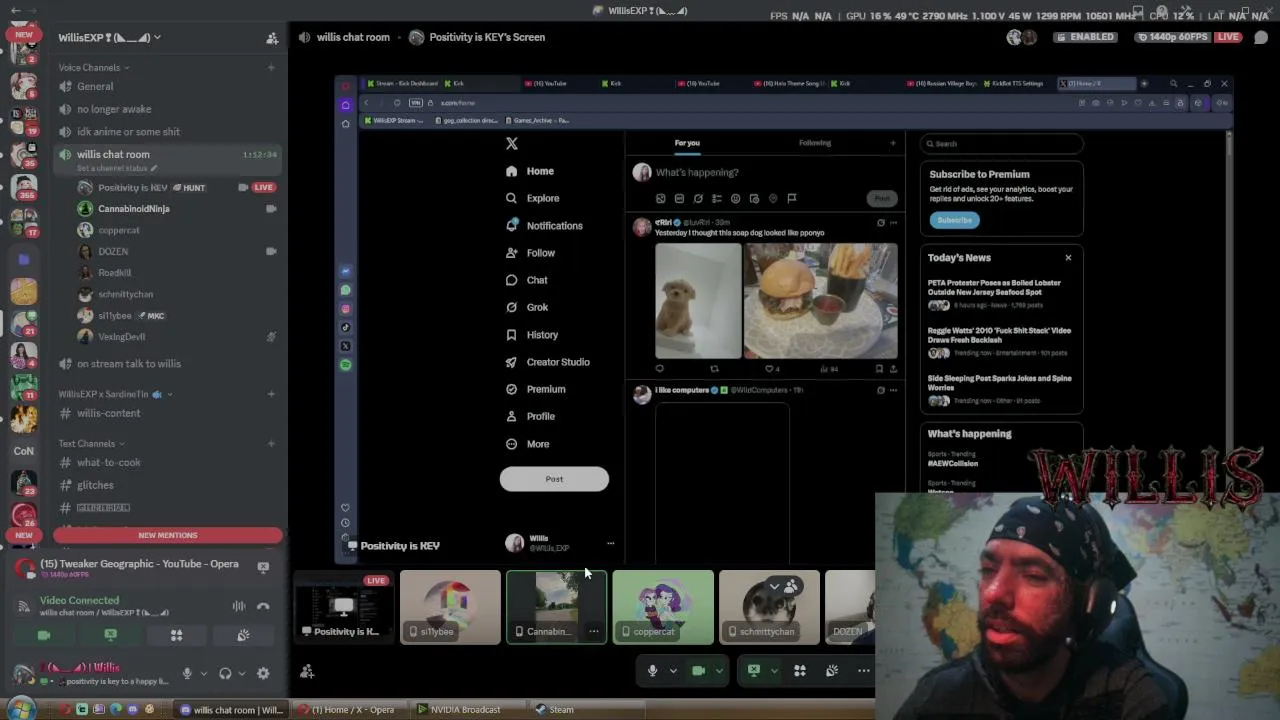Open camera options arrow in call controls
The image size is (1280, 720).
(718, 671)
